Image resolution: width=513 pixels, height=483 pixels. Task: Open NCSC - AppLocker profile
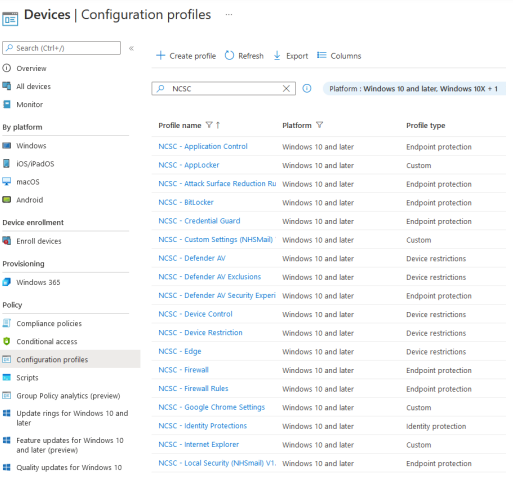pyautogui.click(x=189, y=165)
